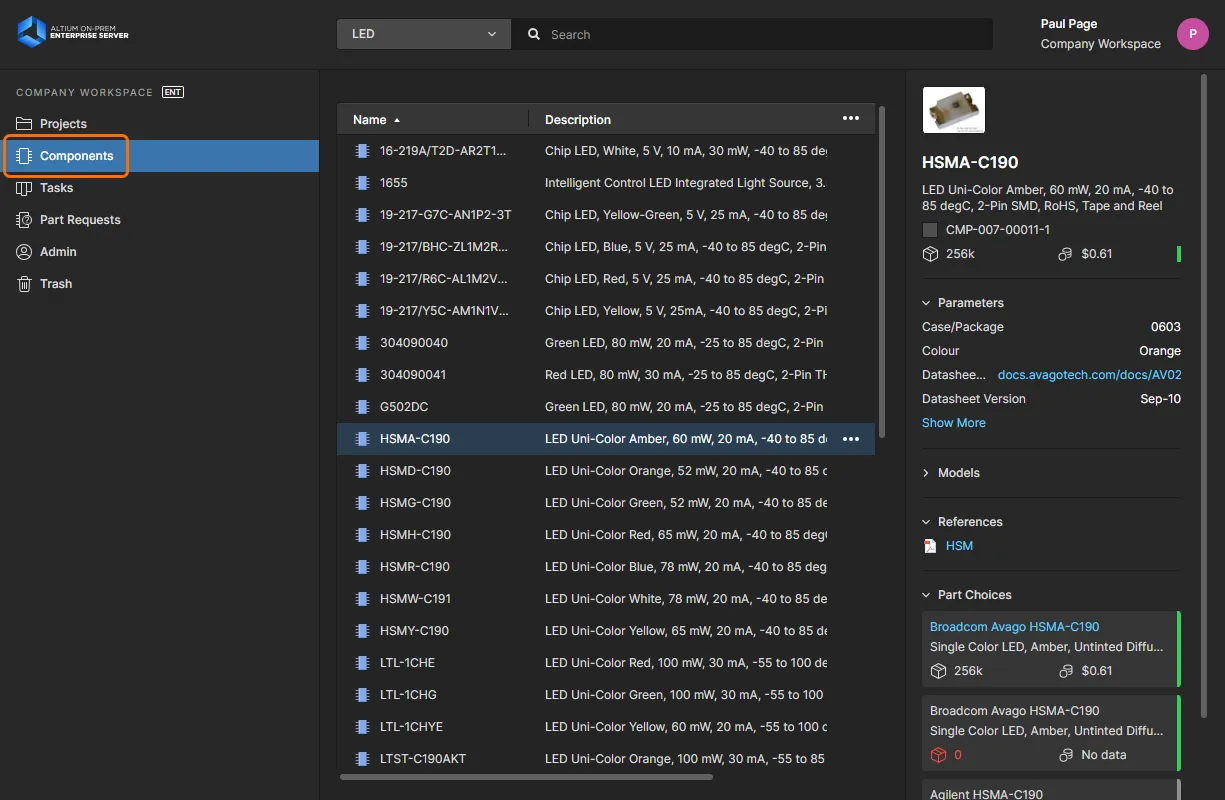Collapse the Part Choices section
The image size is (1225, 800).
point(926,595)
